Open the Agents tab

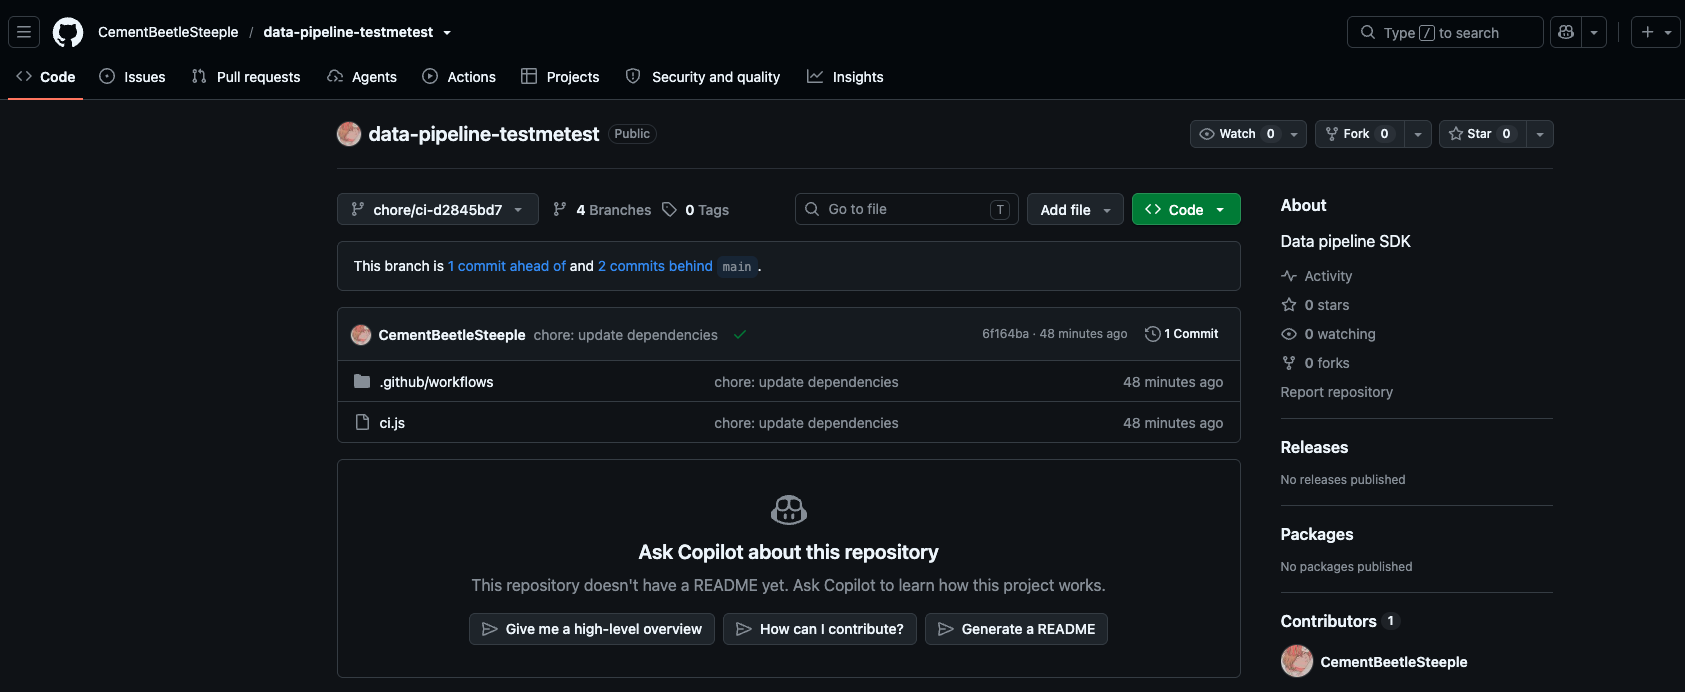(x=362, y=77)
